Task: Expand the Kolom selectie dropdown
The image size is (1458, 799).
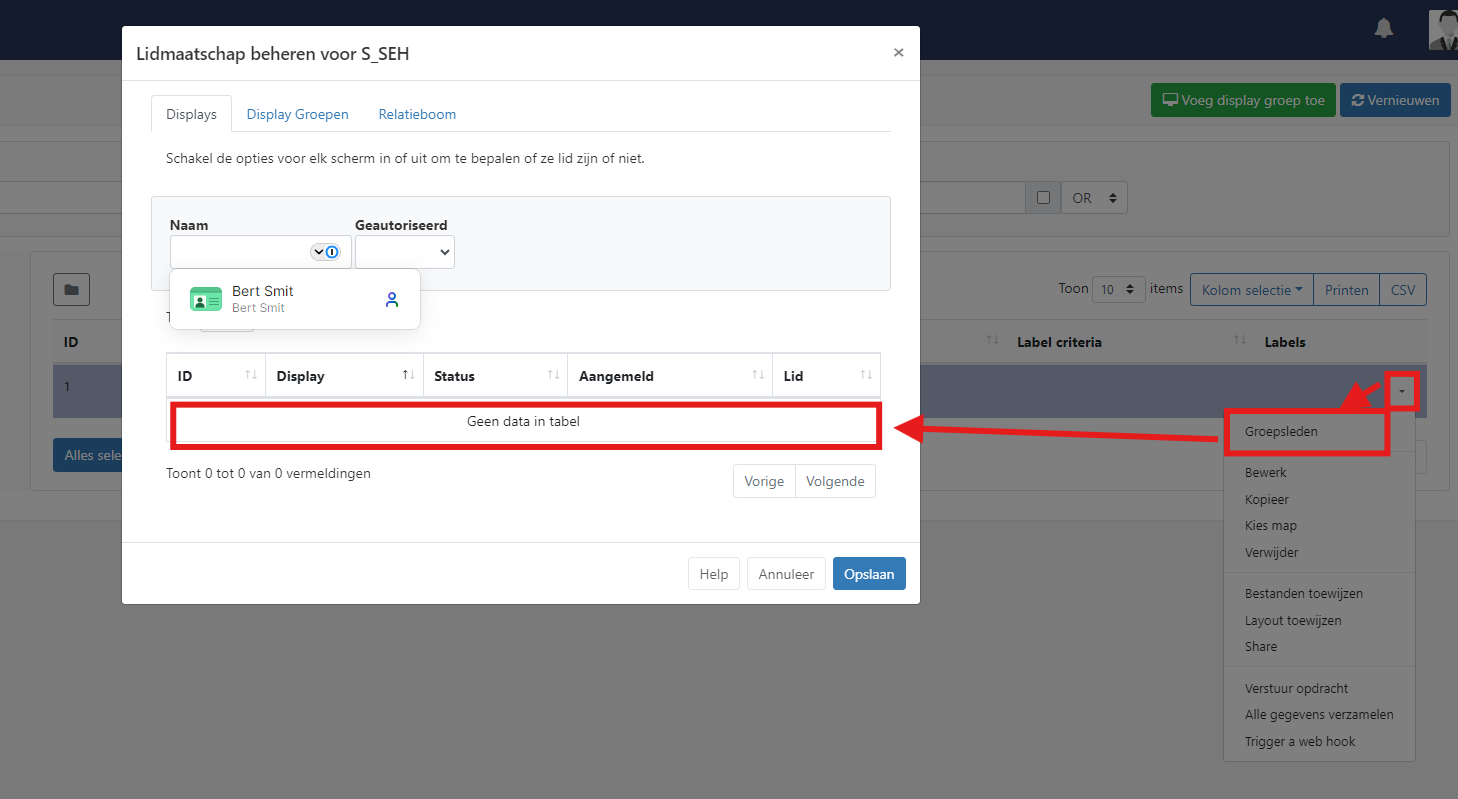Action: tap(1251, 290)
